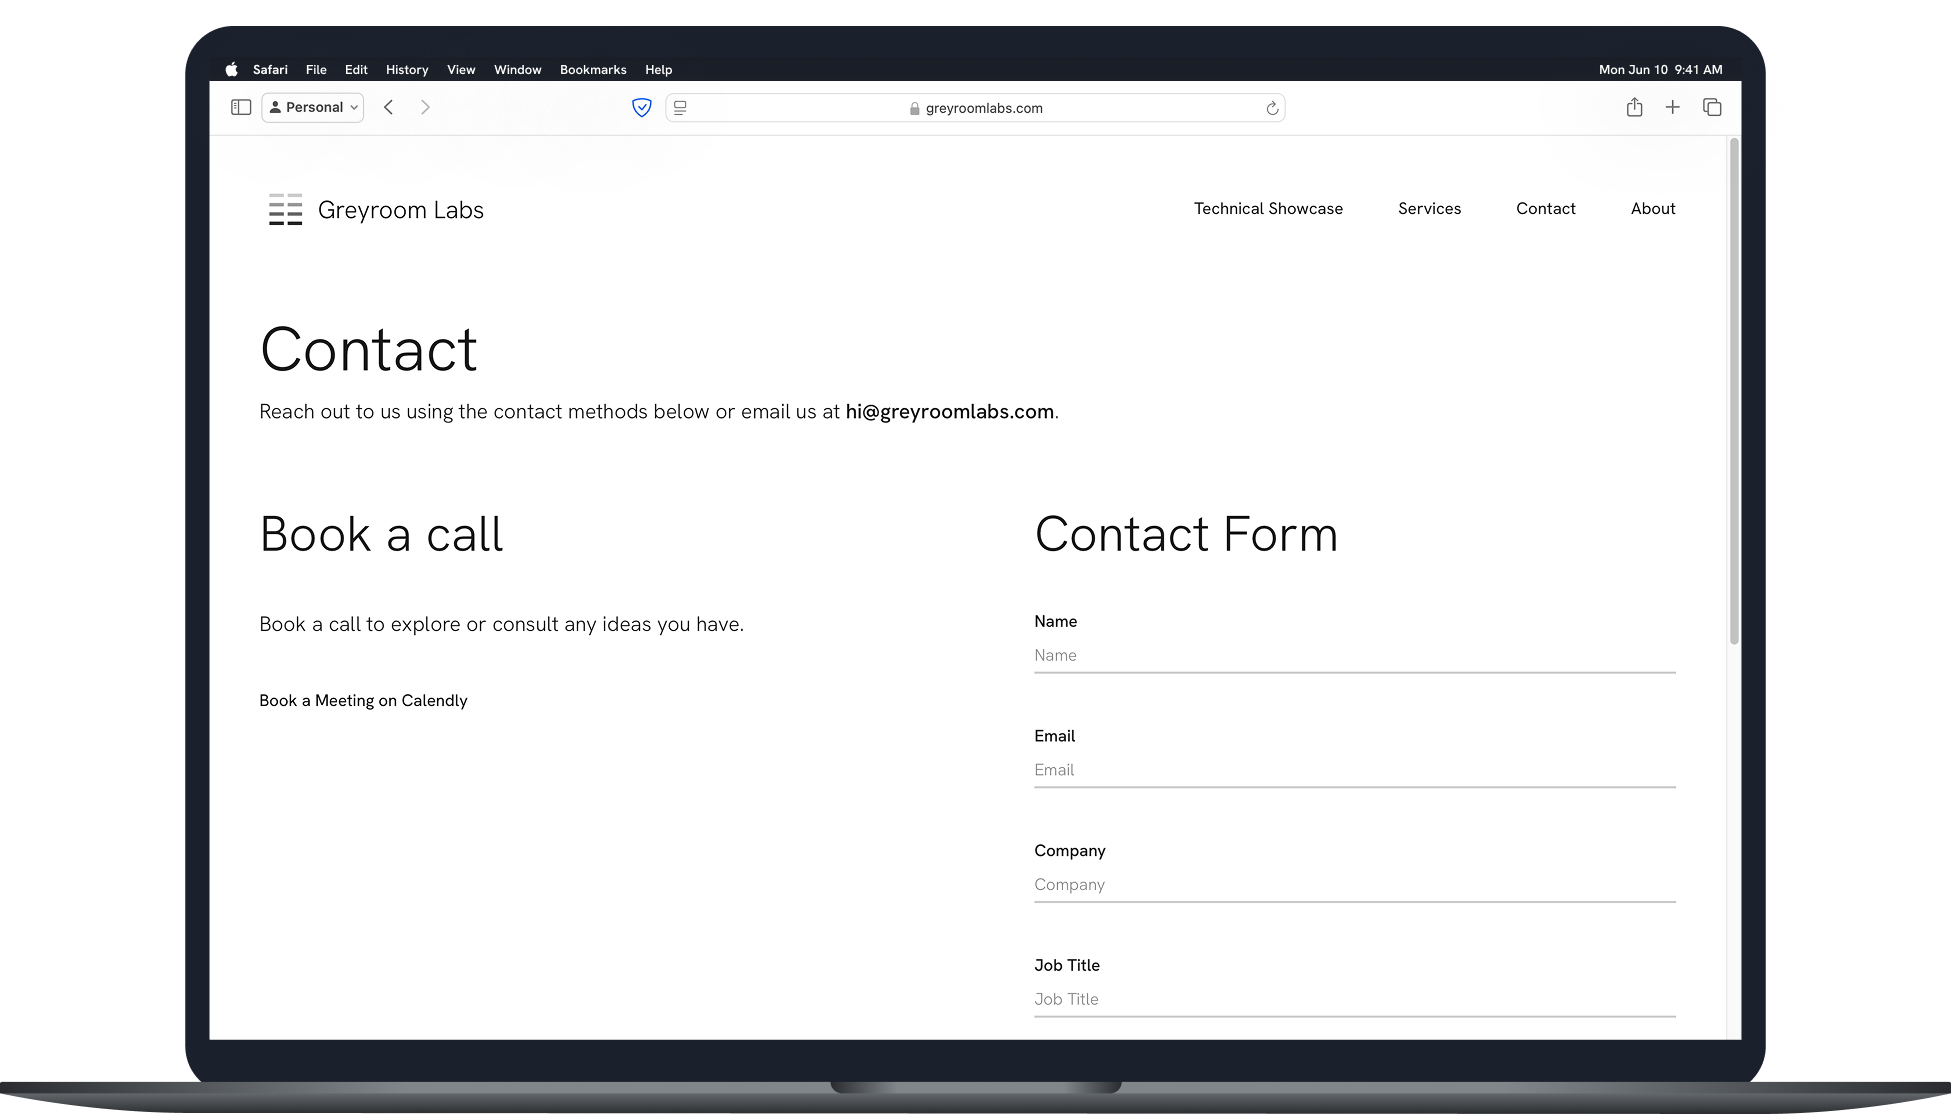
Task: Open the Apple menu
Action: pyautogui.click(x=232, y=70)
